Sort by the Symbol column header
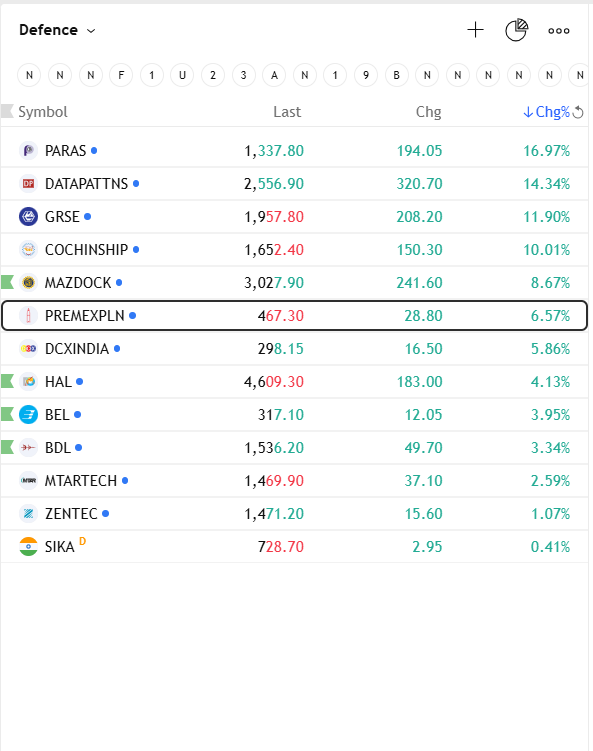This screenshot has height=751, width=593. point(43,112)
